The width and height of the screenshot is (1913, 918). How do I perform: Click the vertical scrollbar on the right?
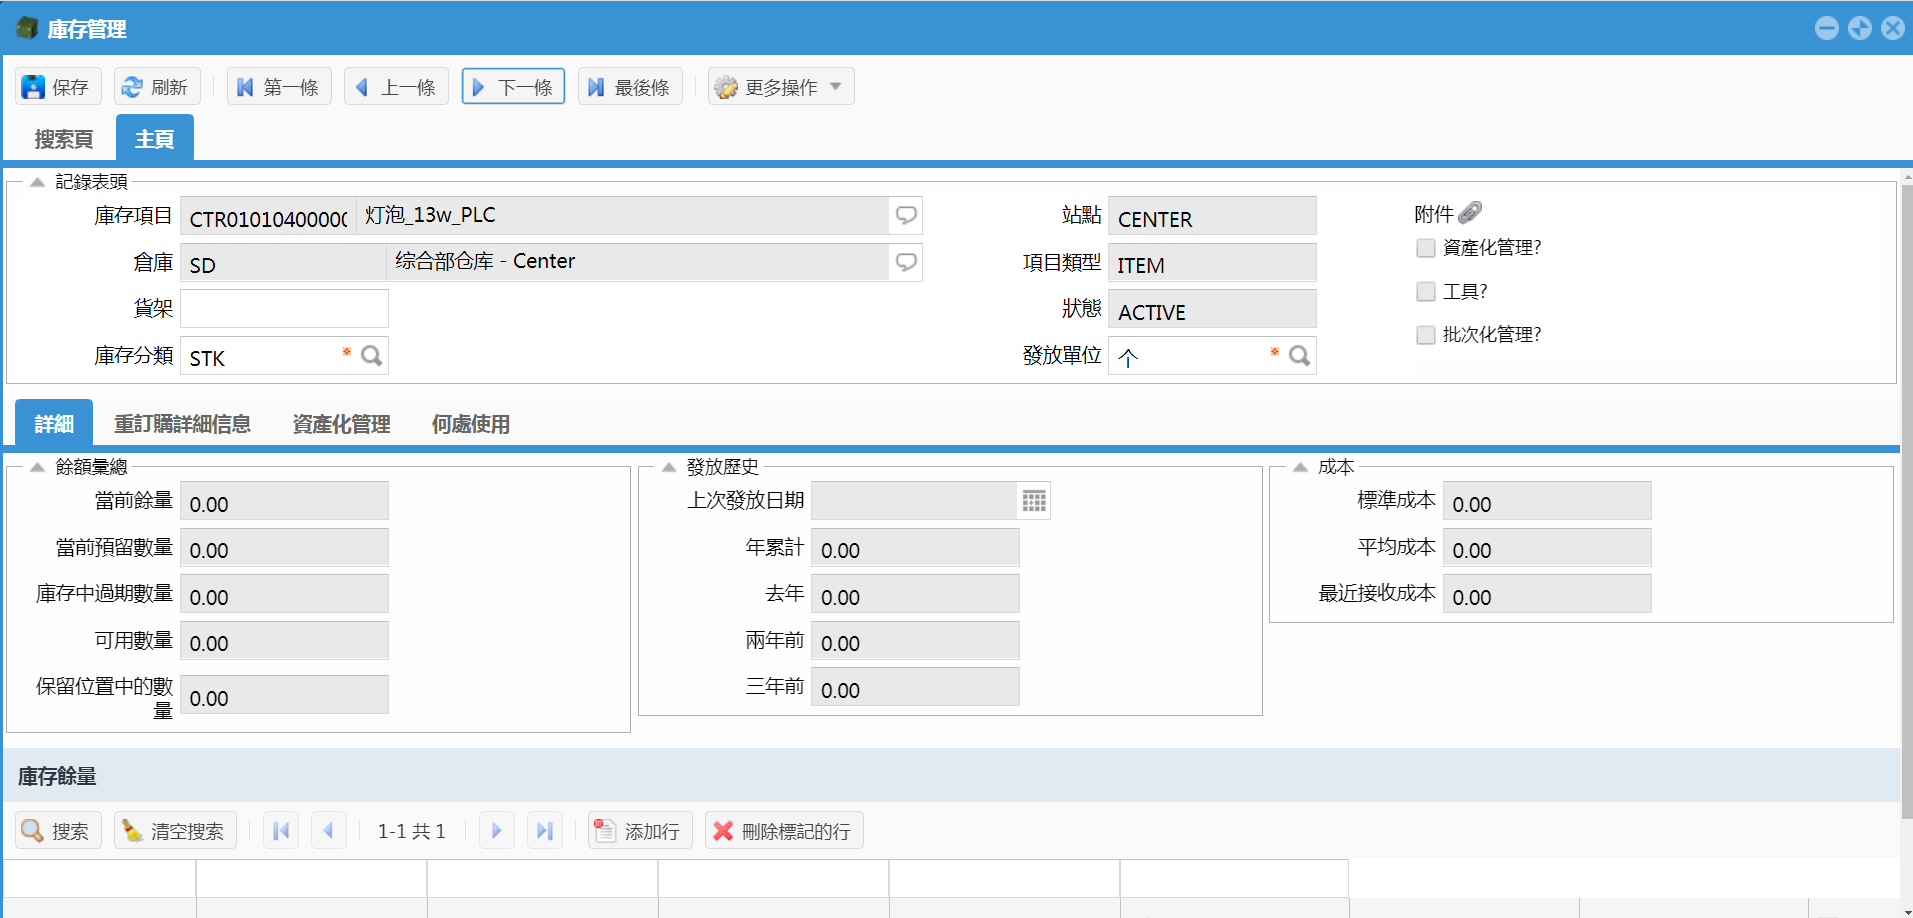pyautogui.click(x=1906, y=500)
